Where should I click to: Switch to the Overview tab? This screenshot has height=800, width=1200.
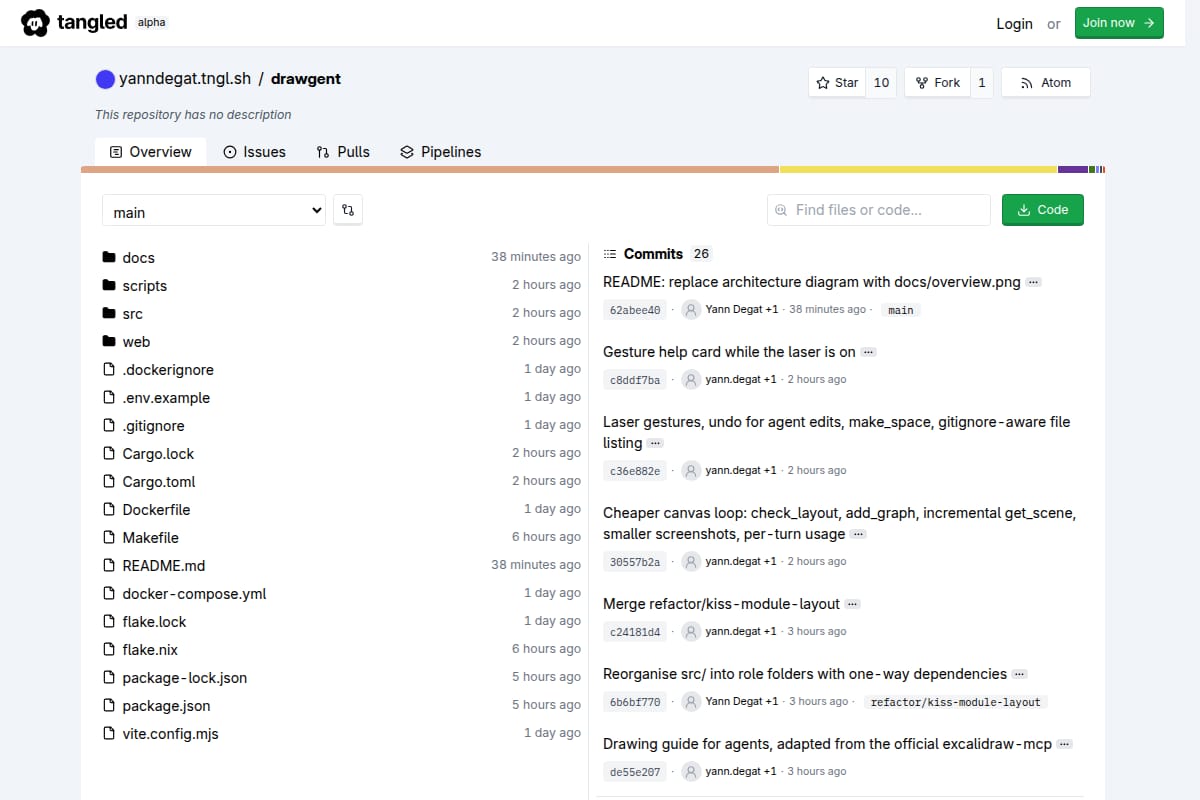point(150,152)
